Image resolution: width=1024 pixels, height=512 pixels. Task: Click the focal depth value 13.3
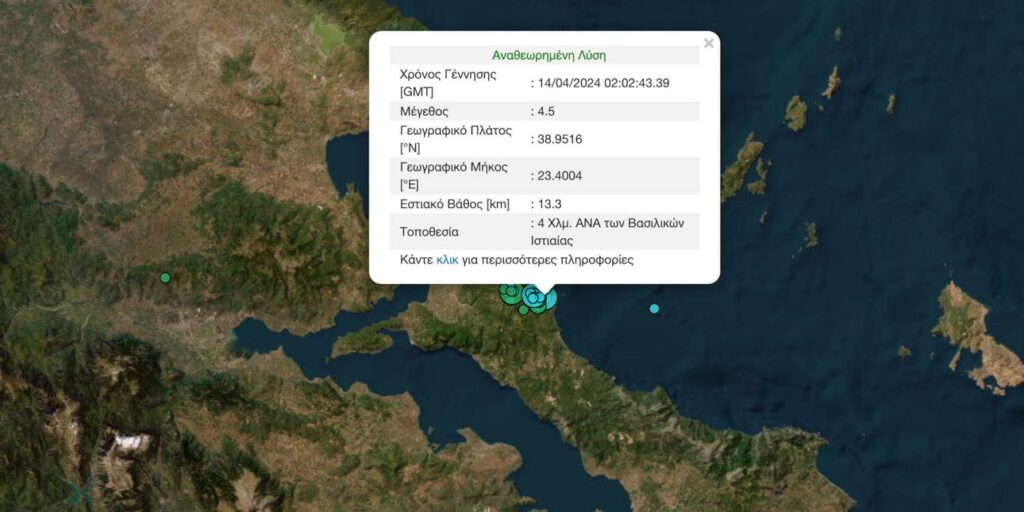pyautogui.click(x=550, y=204)
